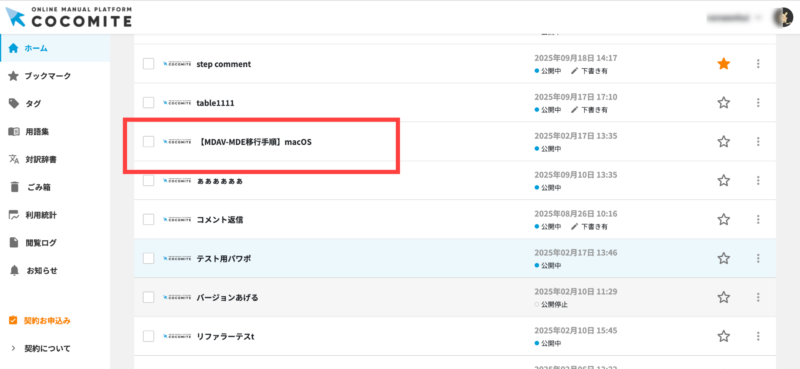
Task: Open the table1111 manual
Action: [x=215, y=103]
